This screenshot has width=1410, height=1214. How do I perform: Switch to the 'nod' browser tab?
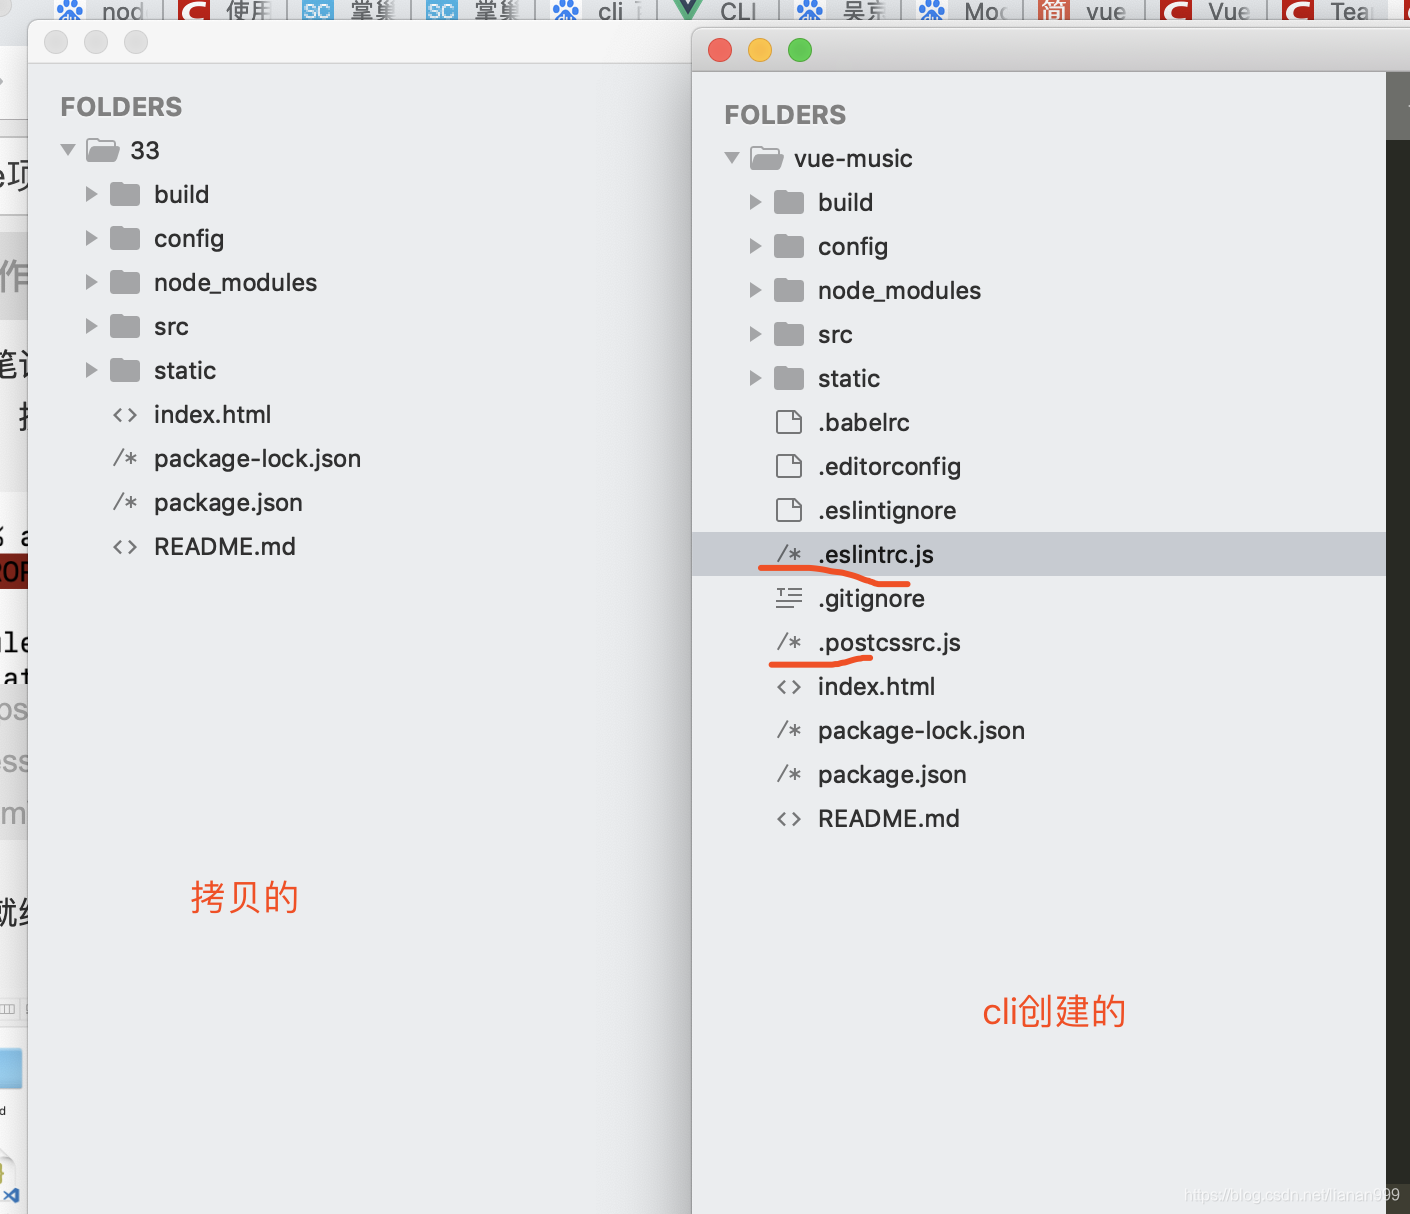coord(100,11)
